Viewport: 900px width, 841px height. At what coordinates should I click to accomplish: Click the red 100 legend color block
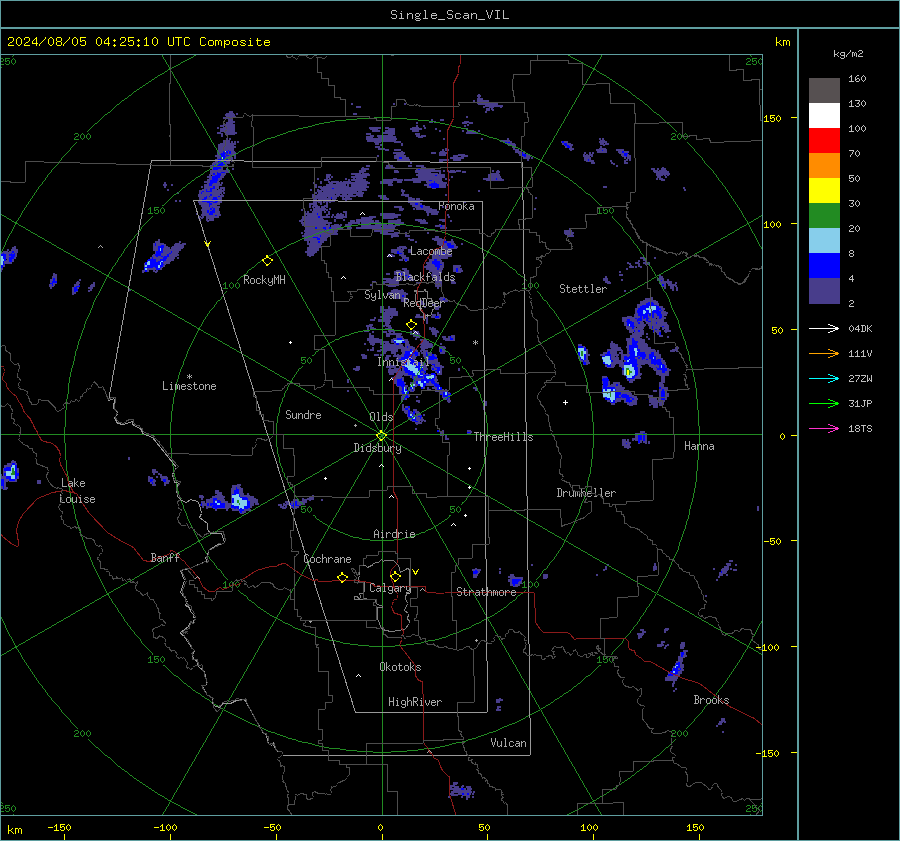pos(824,141)
